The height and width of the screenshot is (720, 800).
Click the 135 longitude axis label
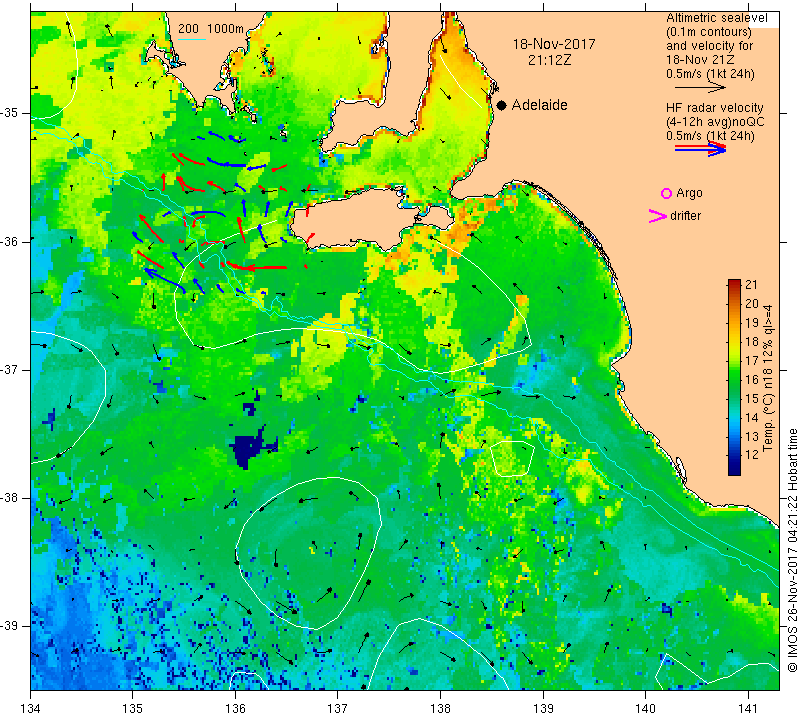(133, 709)
